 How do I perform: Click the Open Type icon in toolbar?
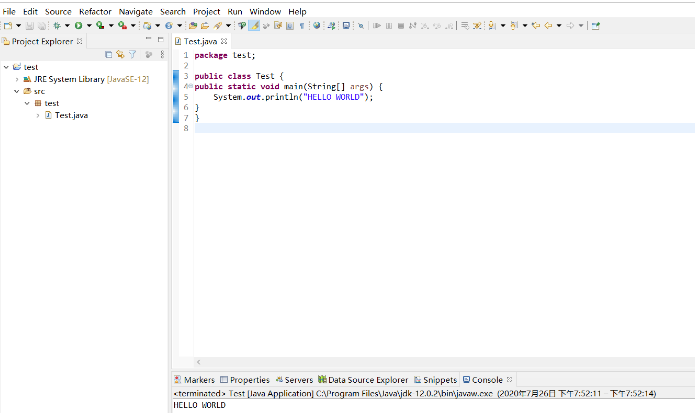coord(193,26)
